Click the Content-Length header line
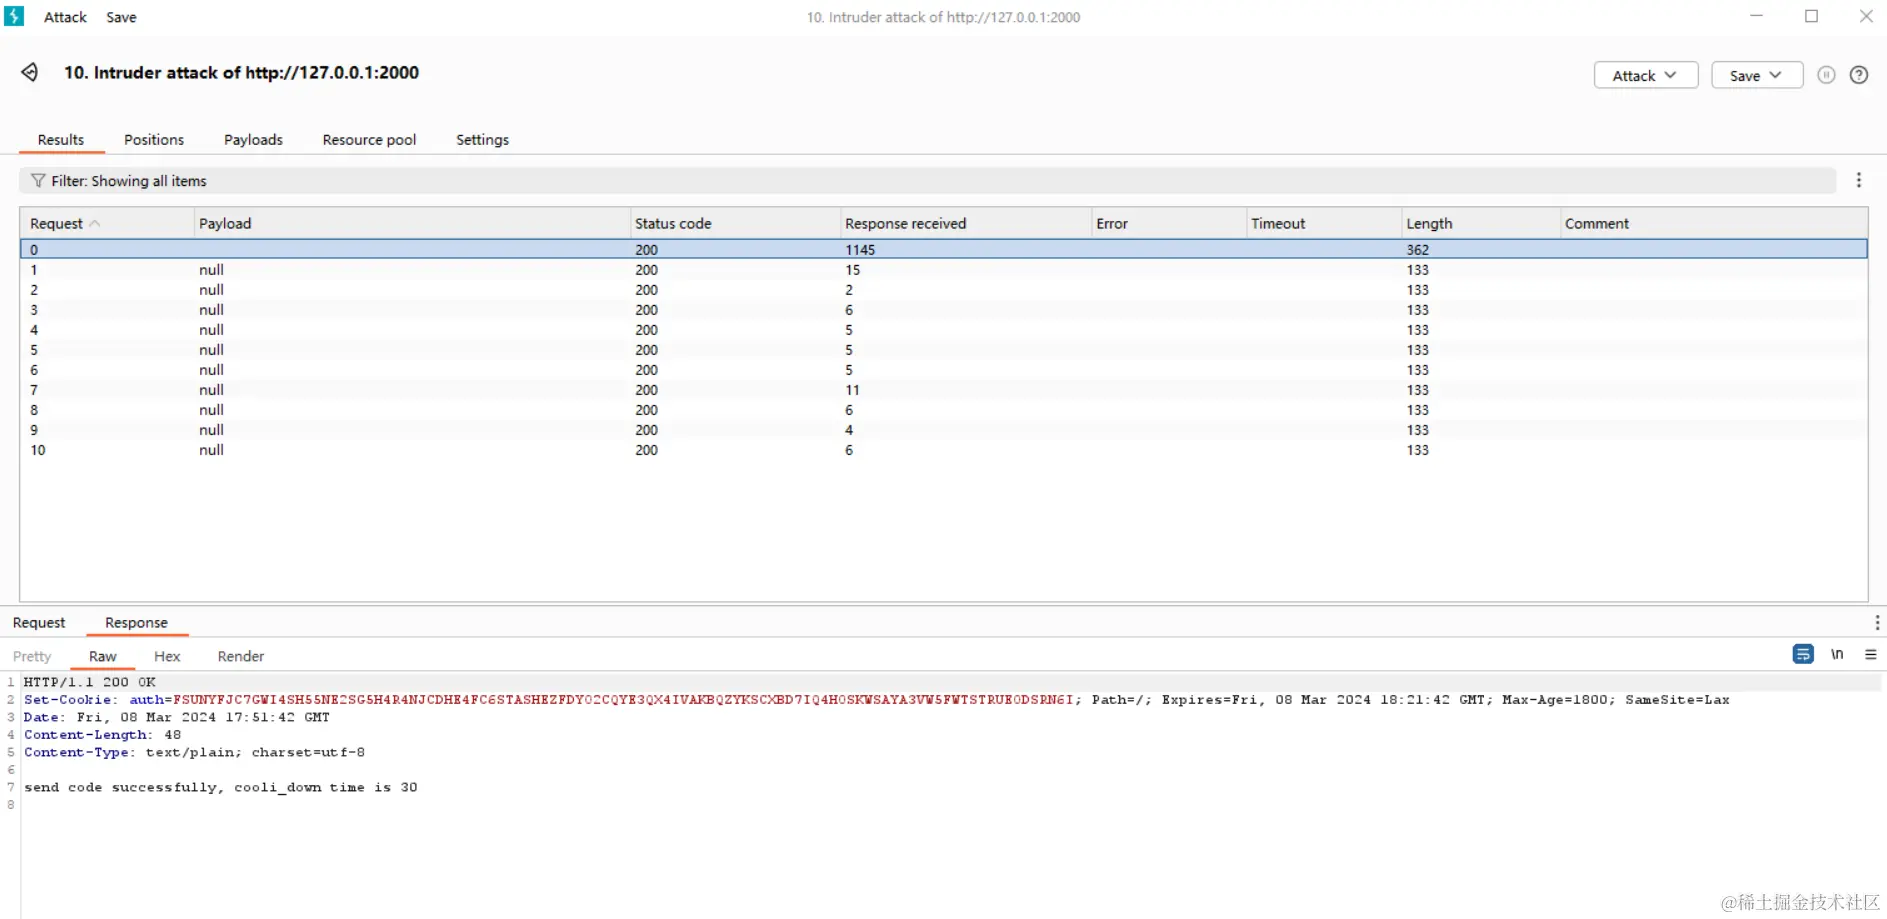Viewport: 1887px width, 919px height. pos(102,734)
